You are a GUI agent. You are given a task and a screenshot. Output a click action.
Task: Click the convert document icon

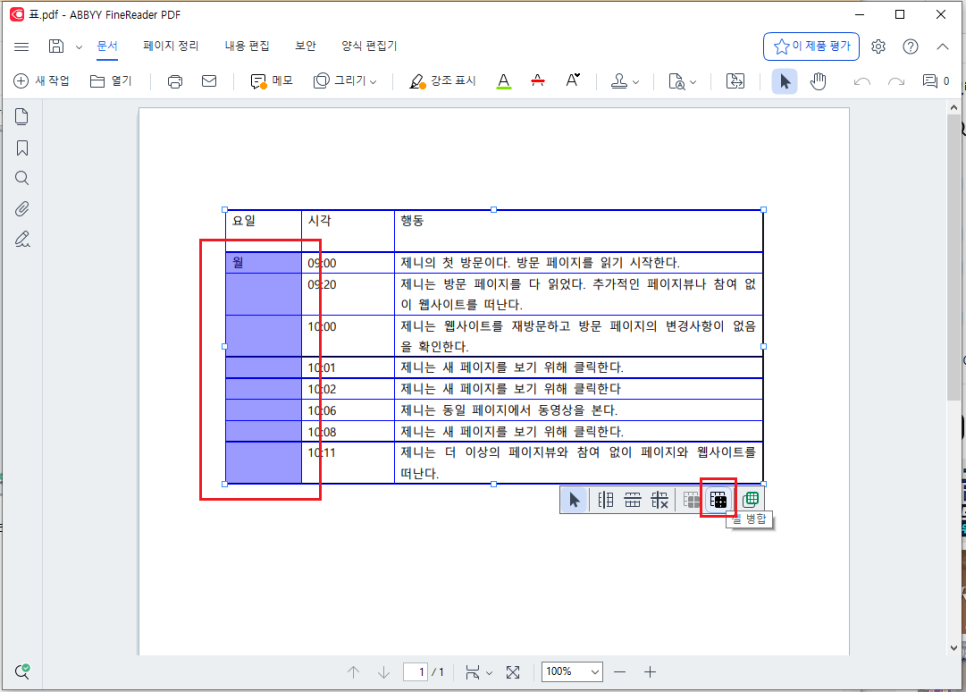click(735, 81)
